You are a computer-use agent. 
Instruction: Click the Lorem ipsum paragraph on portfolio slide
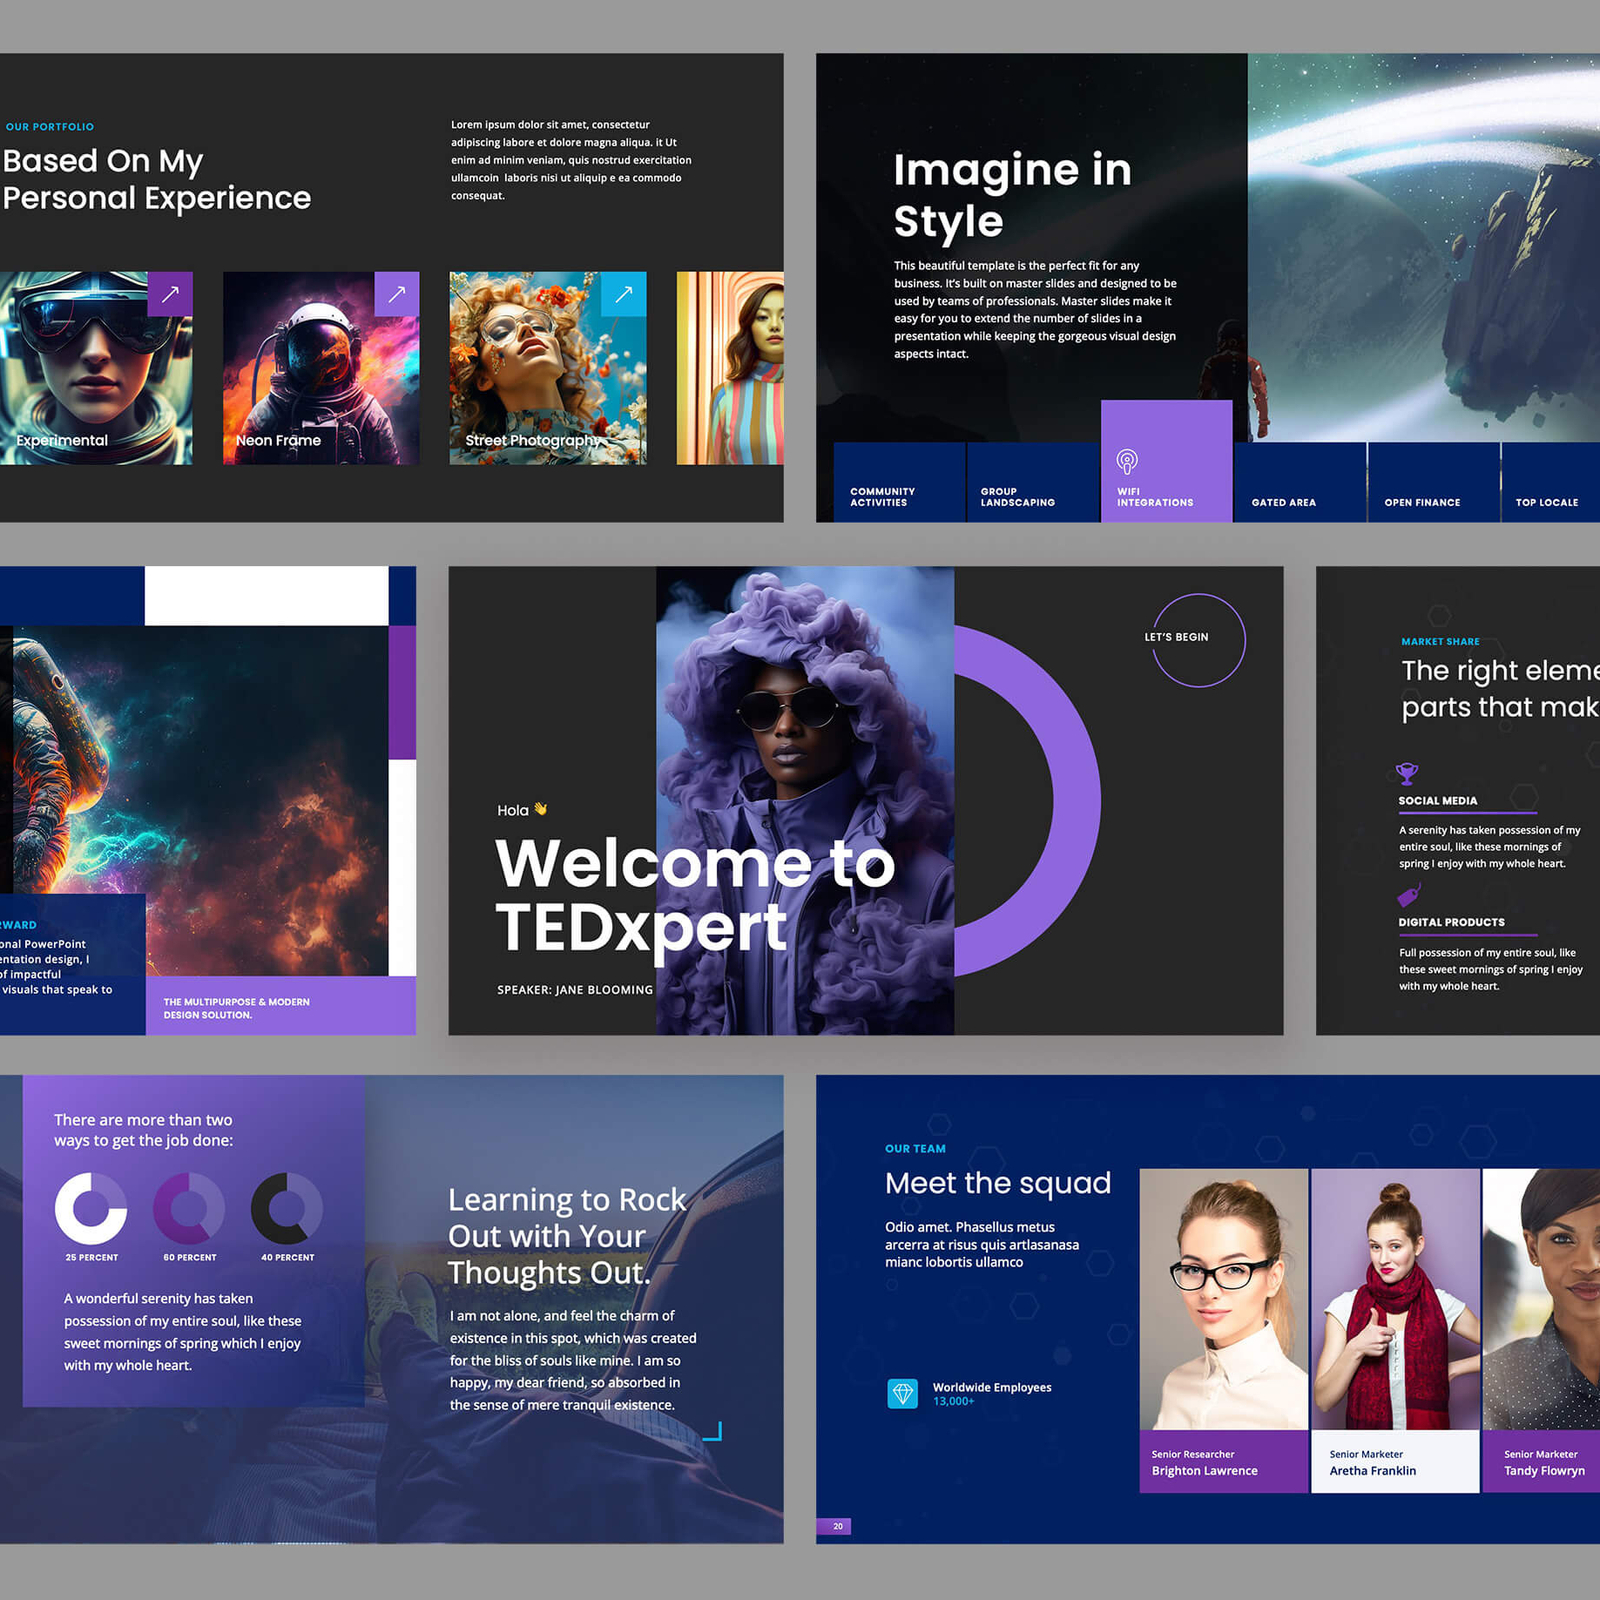(x=571, y=160)
